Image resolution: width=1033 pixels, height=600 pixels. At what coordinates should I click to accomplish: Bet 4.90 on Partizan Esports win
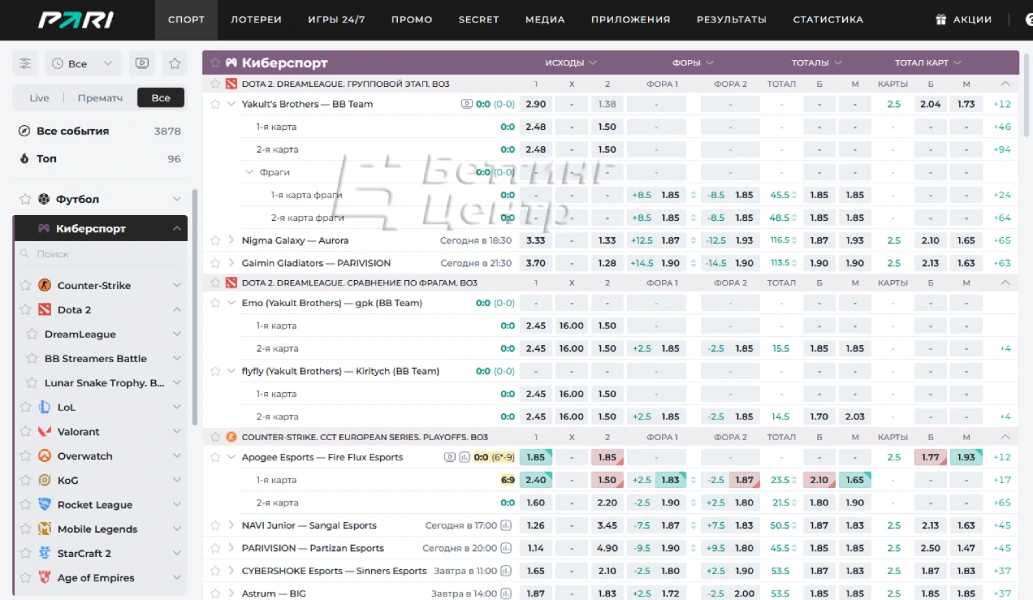coord(607,548)
